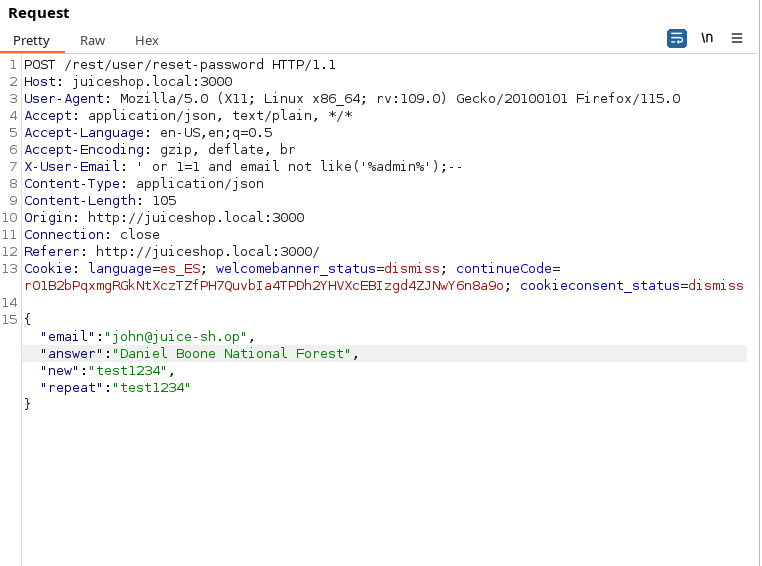Click the en-US,en;q=0.5 value
Screen dimensions: 762x566
click(x=216, y=133)
